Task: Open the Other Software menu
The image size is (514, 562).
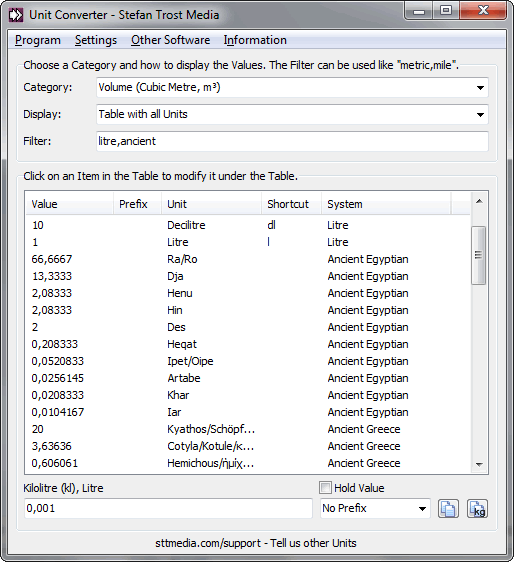Action: (171, 40)
